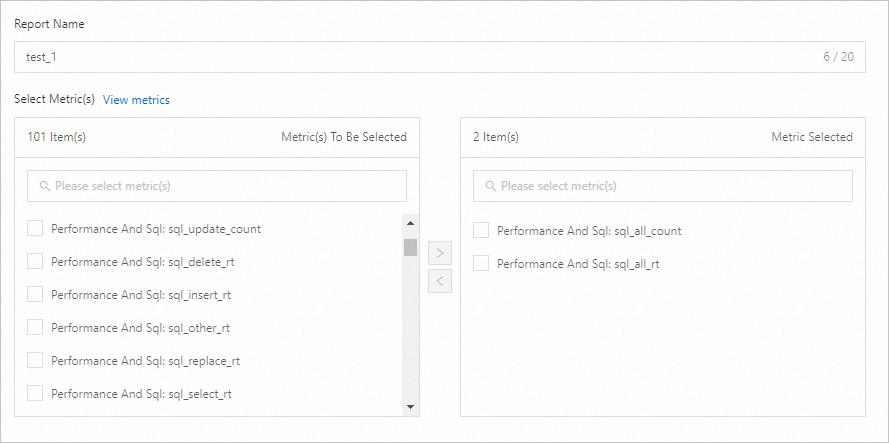Click search magnifier in left metrics panel

tap(45, 186)
